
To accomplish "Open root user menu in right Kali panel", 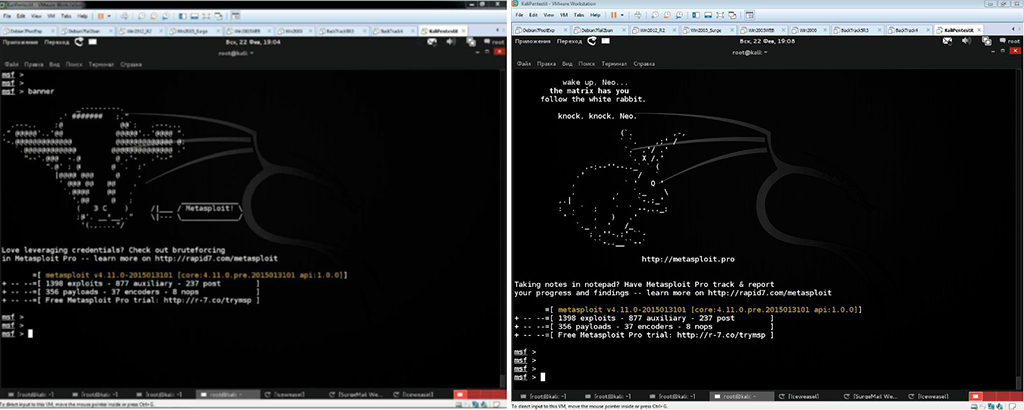I will point(1010,41).
